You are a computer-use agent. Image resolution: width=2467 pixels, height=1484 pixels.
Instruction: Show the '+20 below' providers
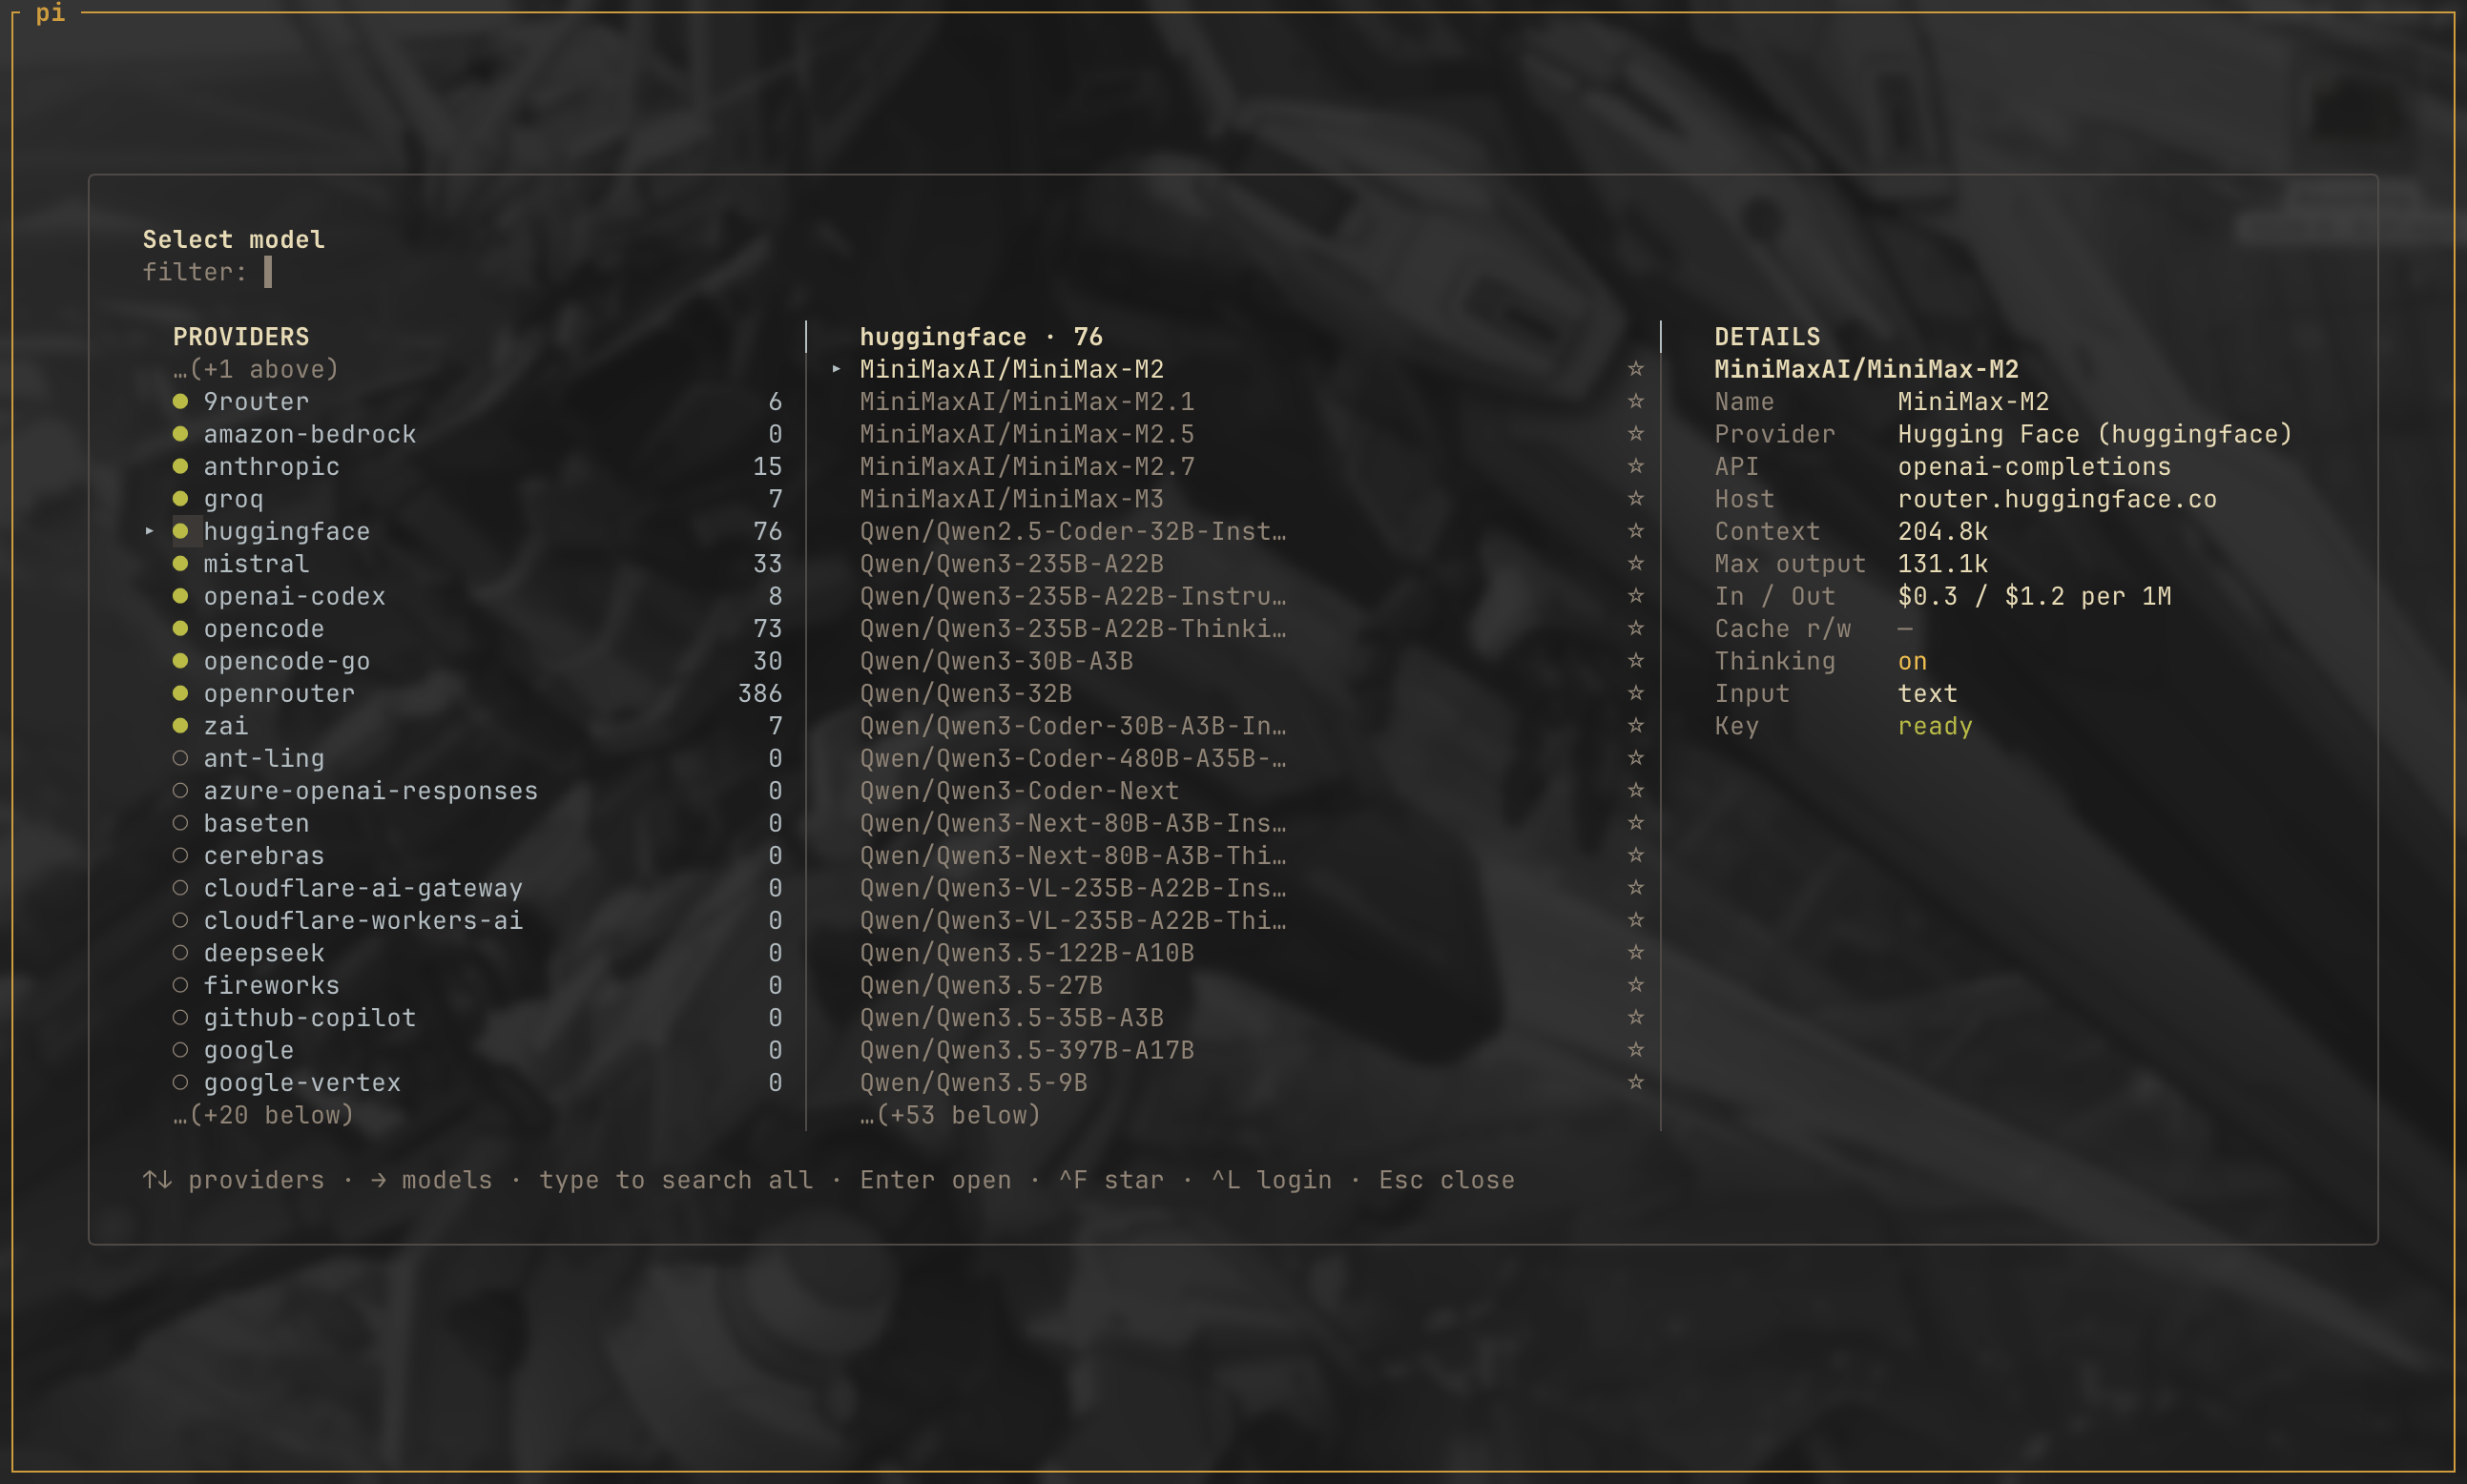(263, 1115)
